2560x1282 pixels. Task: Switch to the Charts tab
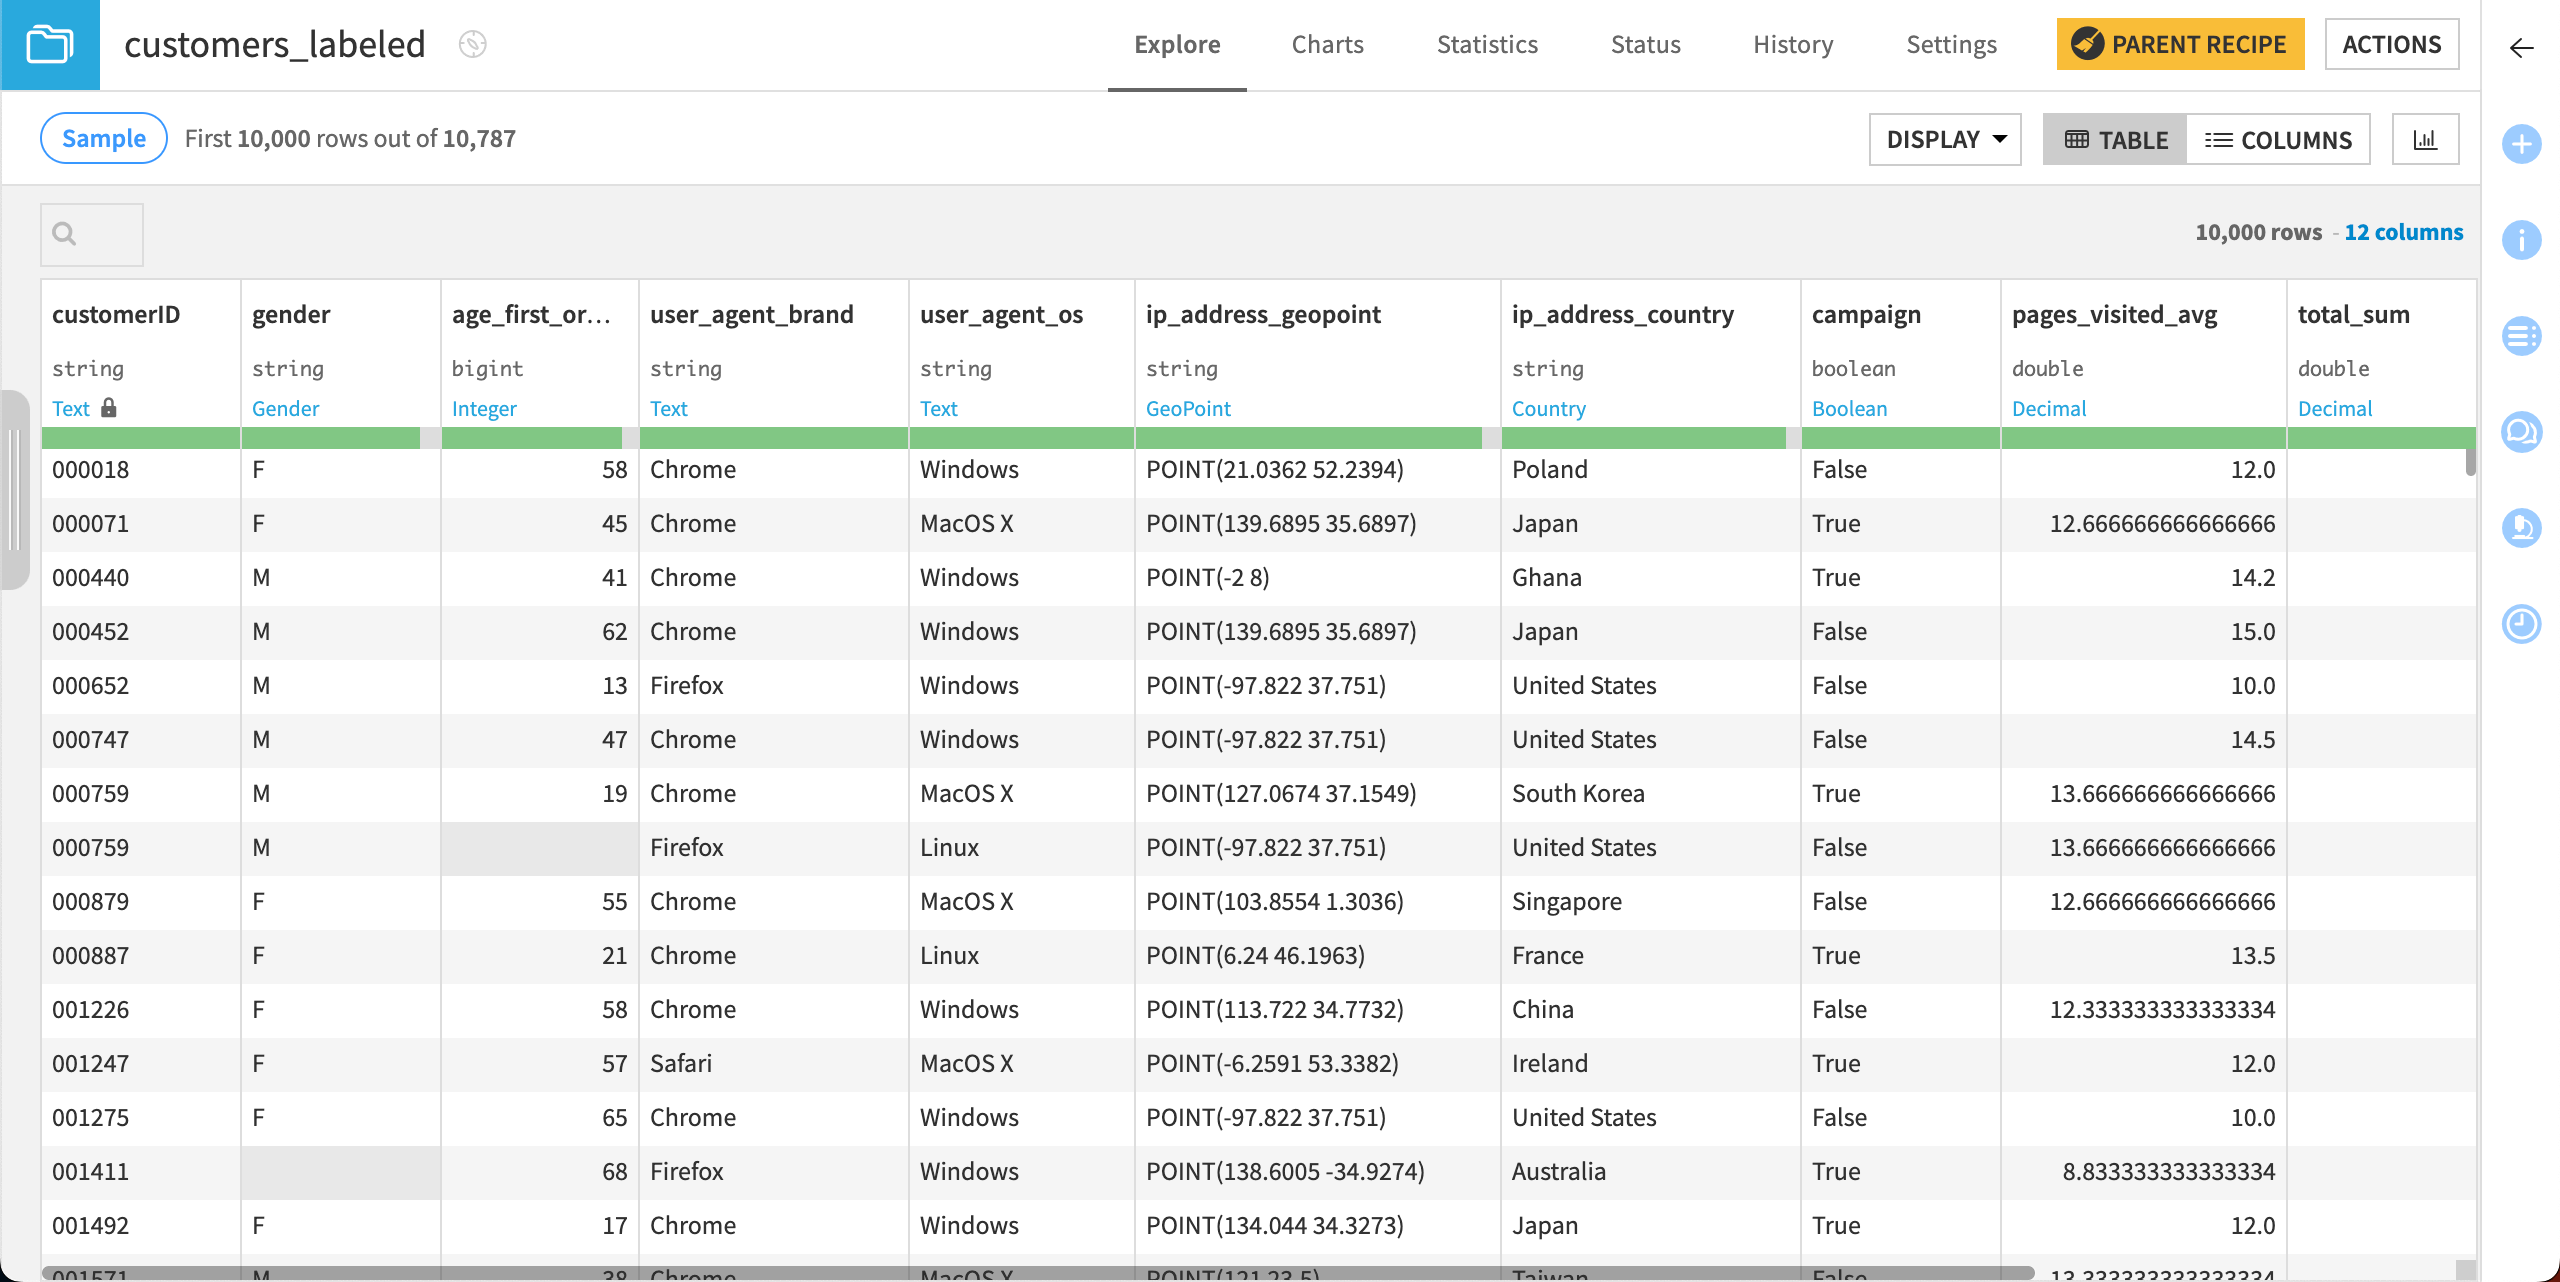[x=1326, y=44]
